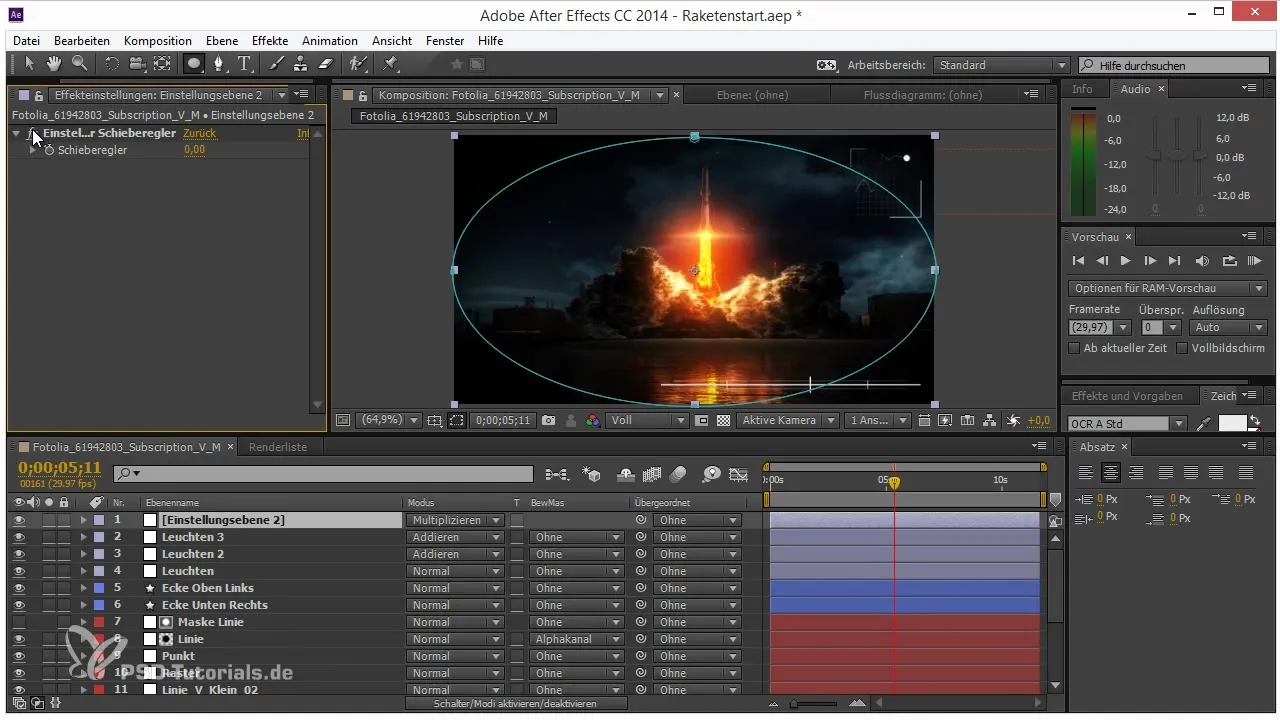Open the Graph Editor in timeline
Viewport: 1280px width, 720px height.
(739, 474)
